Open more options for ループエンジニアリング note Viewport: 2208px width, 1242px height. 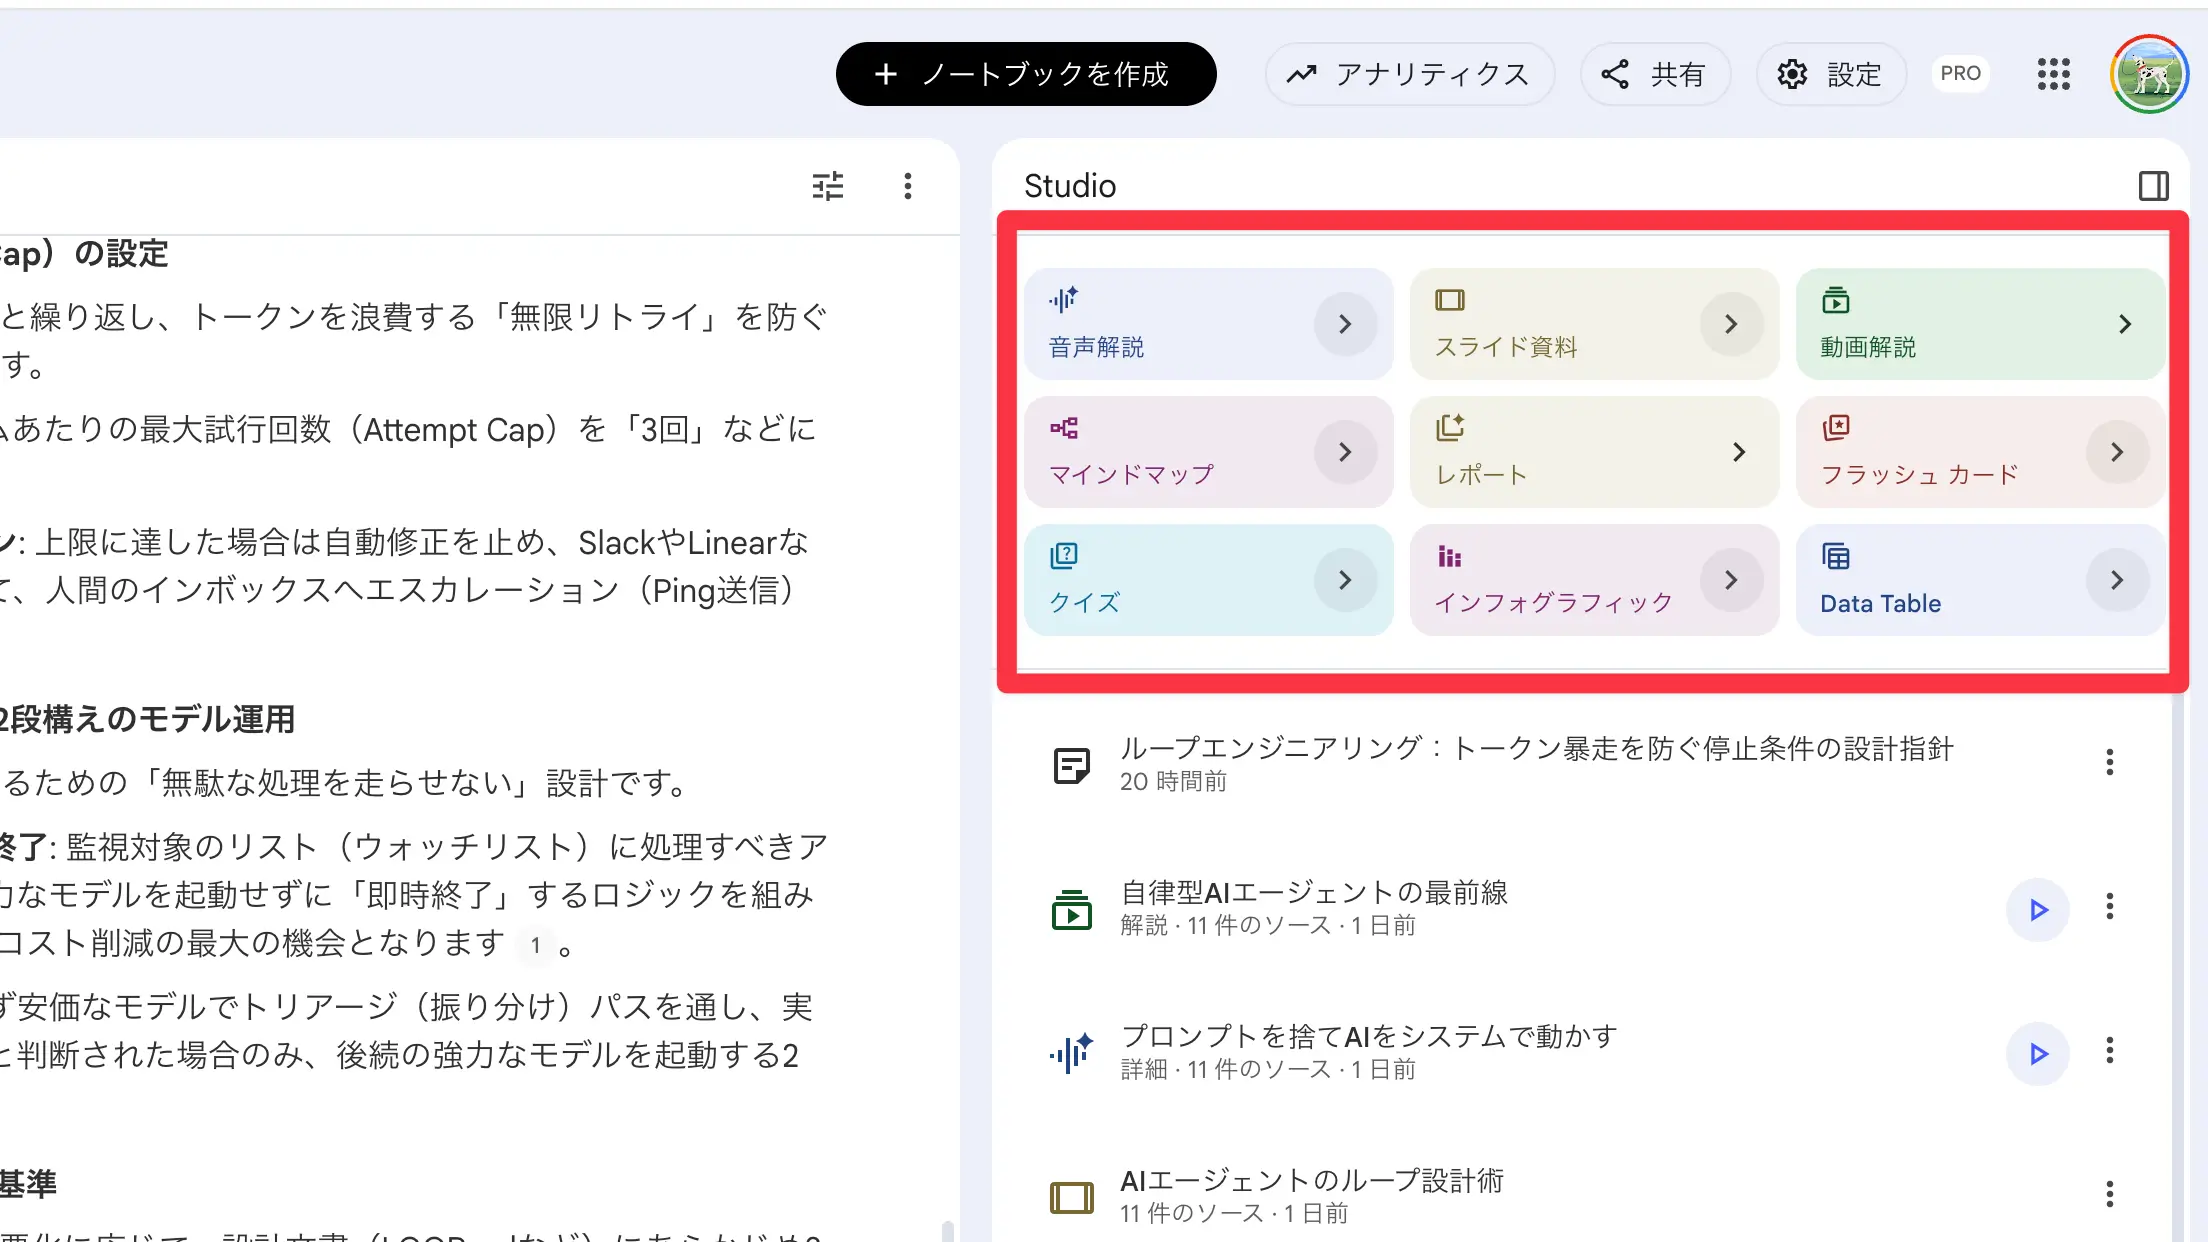coord(2110,763)
